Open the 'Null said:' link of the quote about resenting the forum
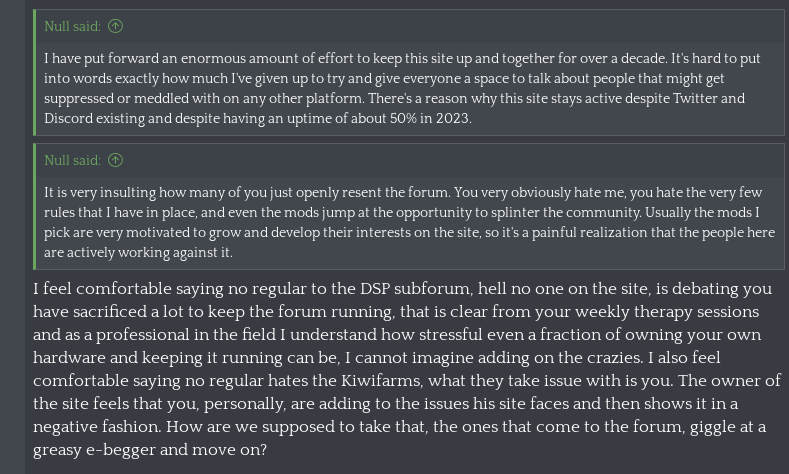This screenshot has height=474, width=789. 72,160
